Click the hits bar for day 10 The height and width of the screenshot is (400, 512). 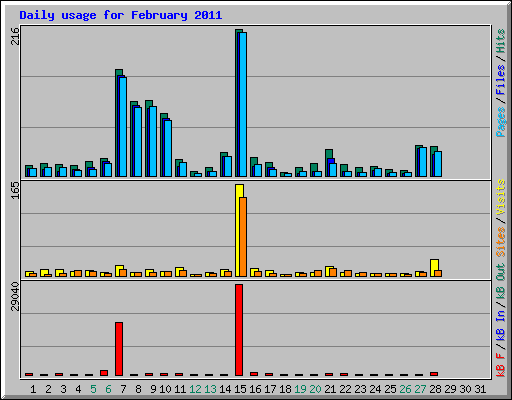162,145
